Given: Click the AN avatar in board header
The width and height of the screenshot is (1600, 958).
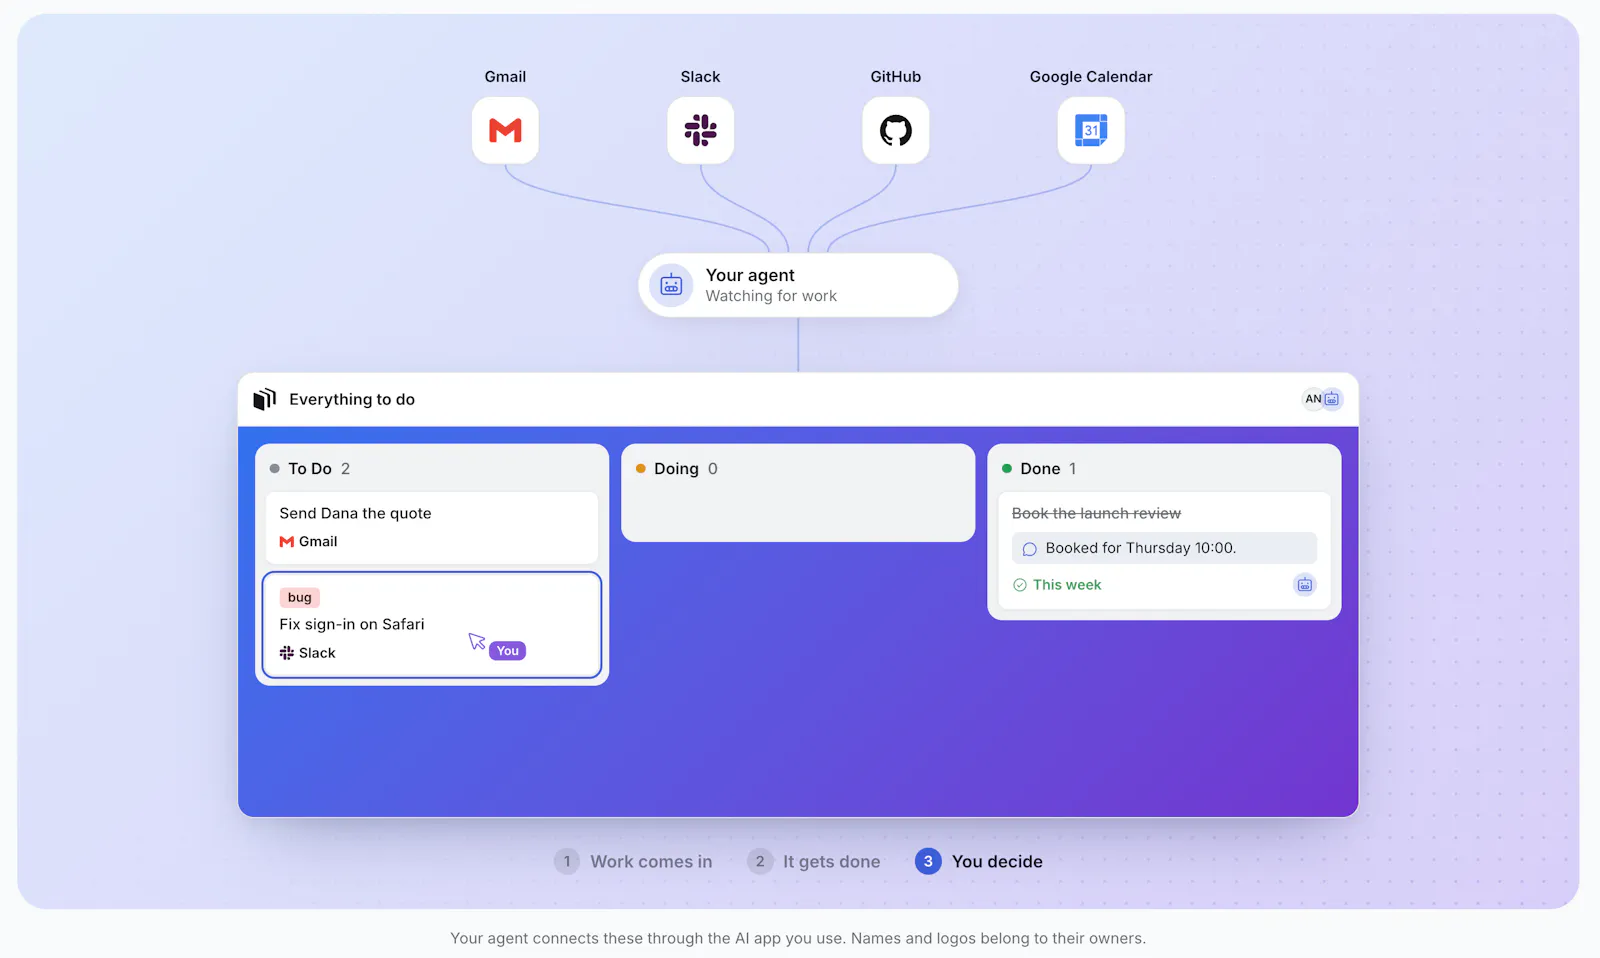Looking at the screenshot, I should click(1313, 399).
